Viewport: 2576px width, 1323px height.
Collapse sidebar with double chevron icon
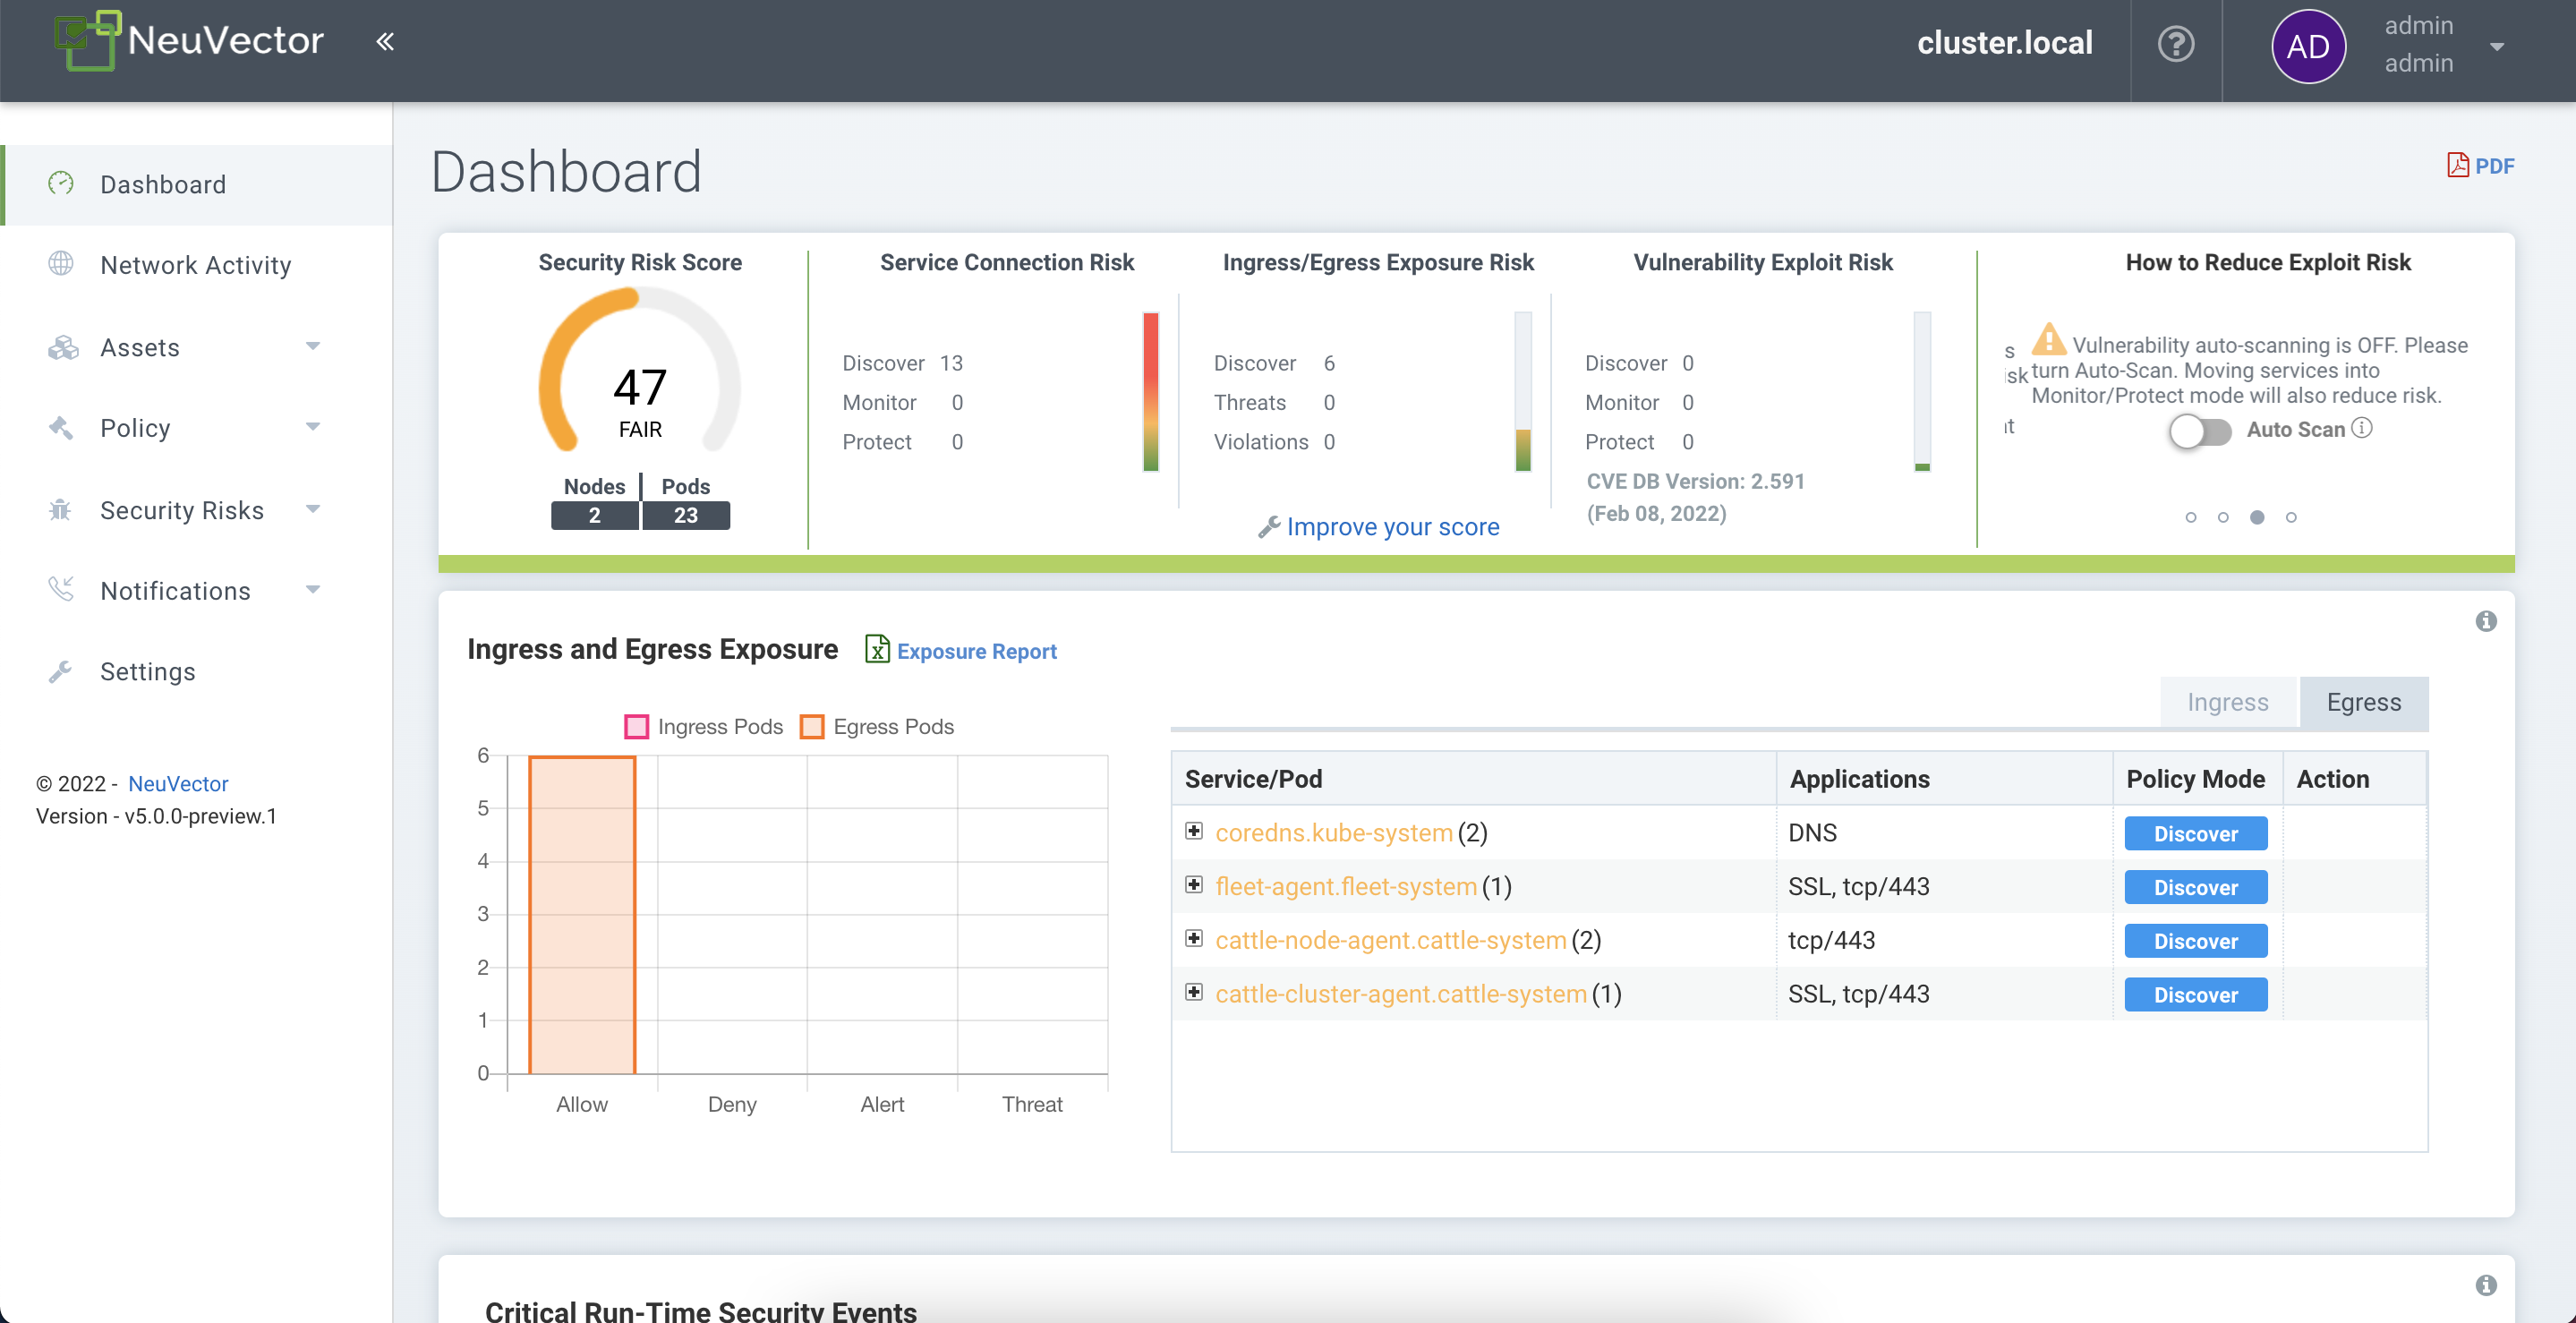coord(385,42)
